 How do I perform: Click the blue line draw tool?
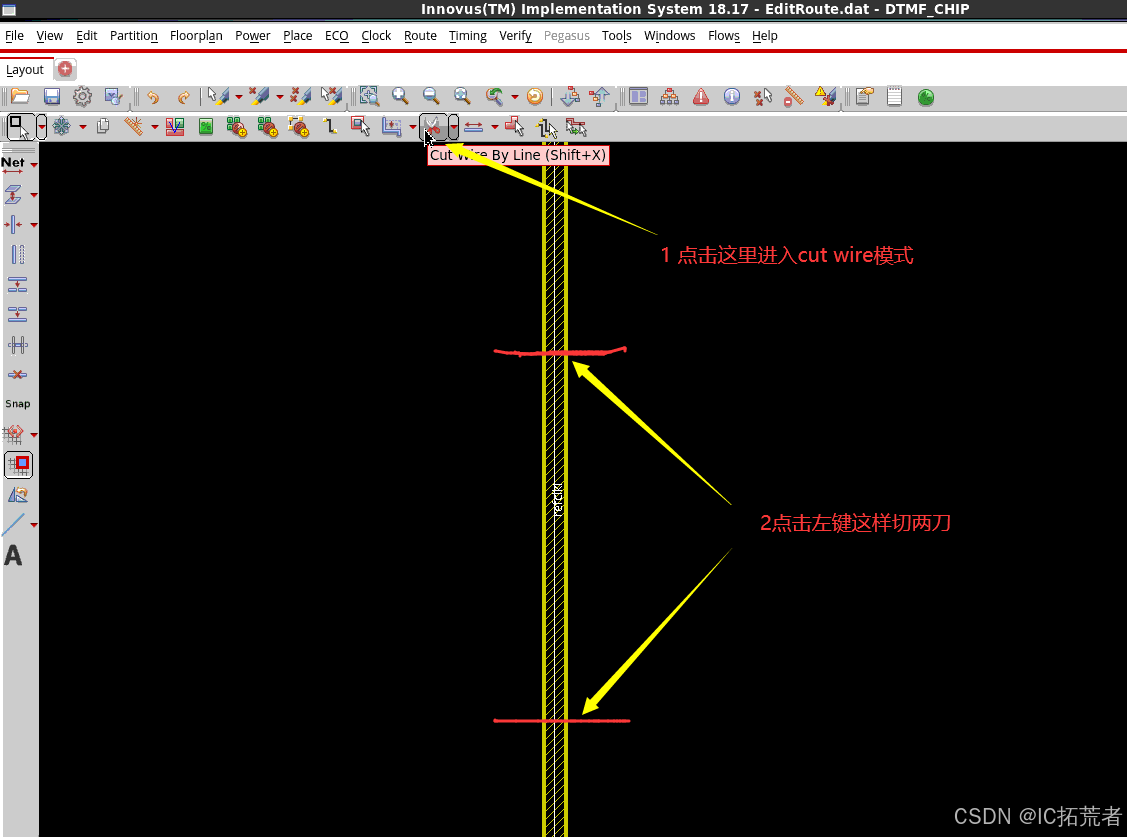point(14,524)
